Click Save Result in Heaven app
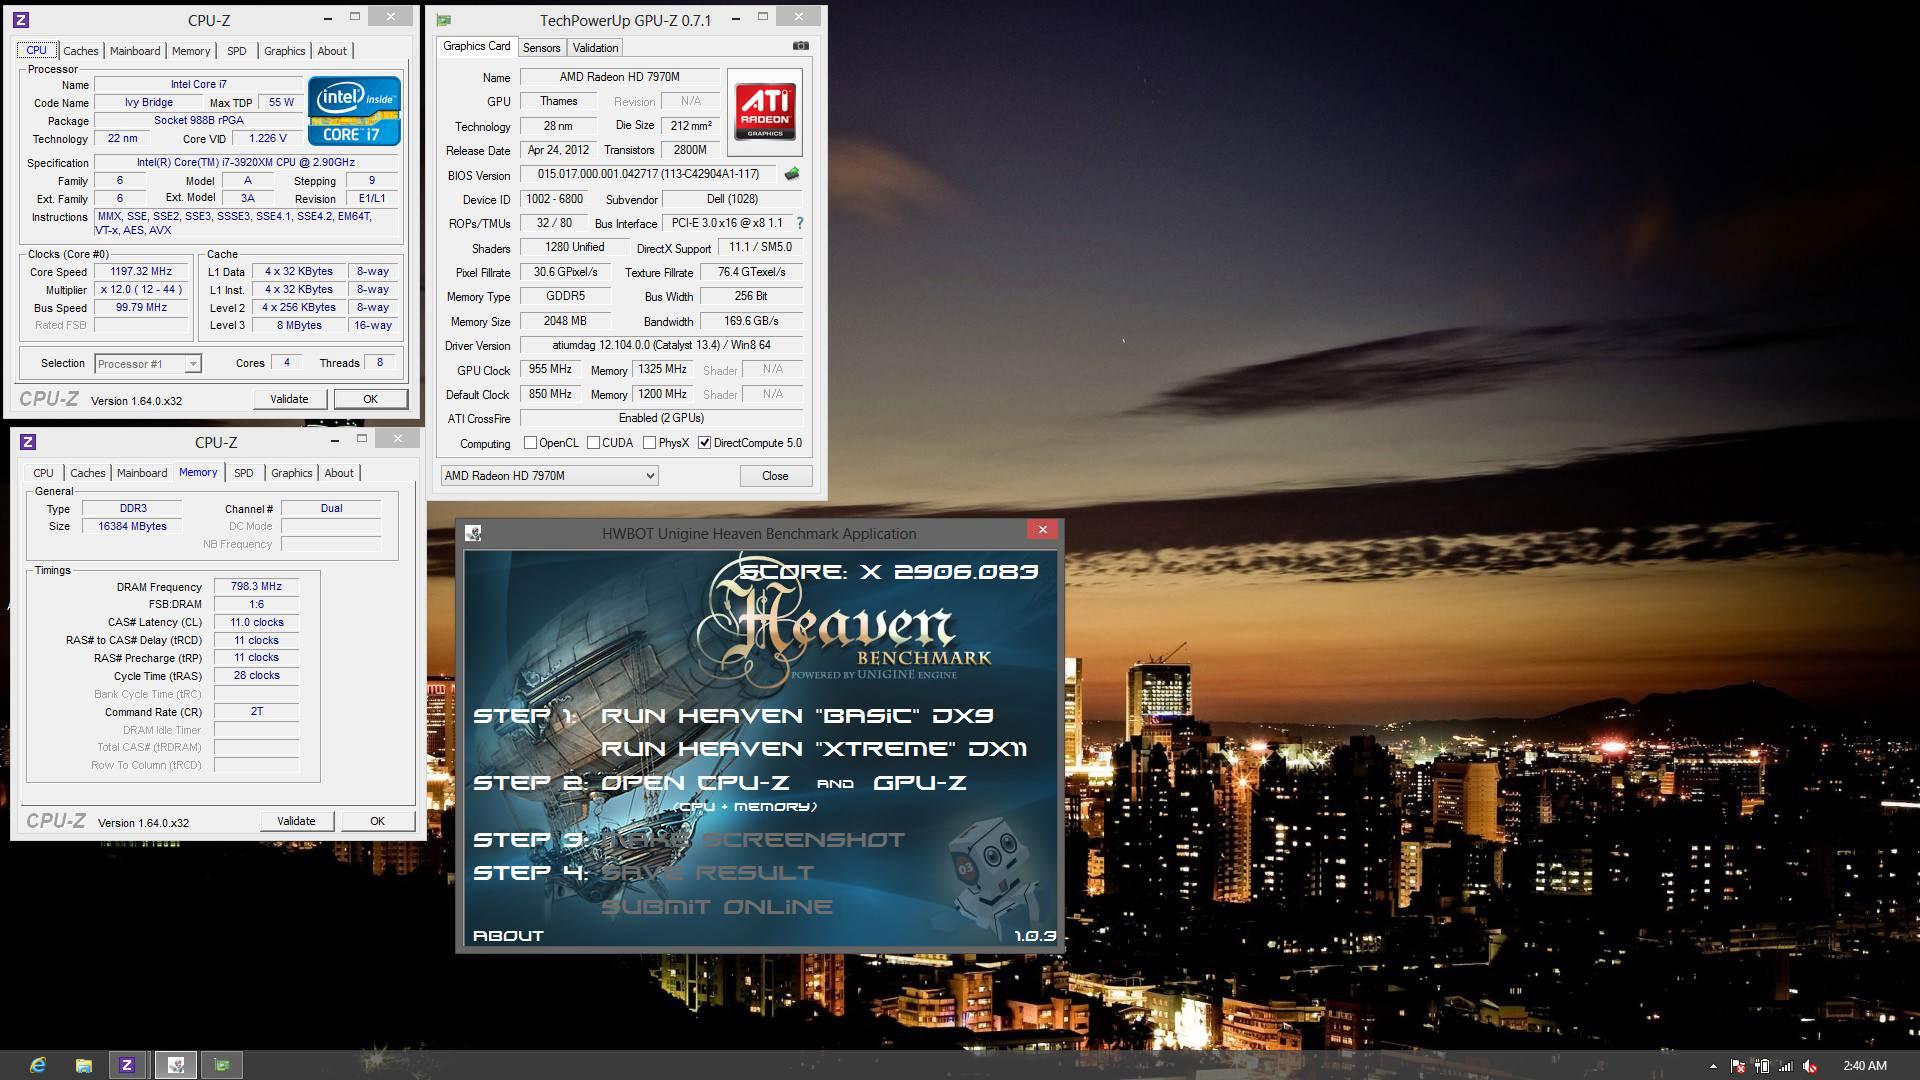1920x1080 pixels. coord(707,873)
